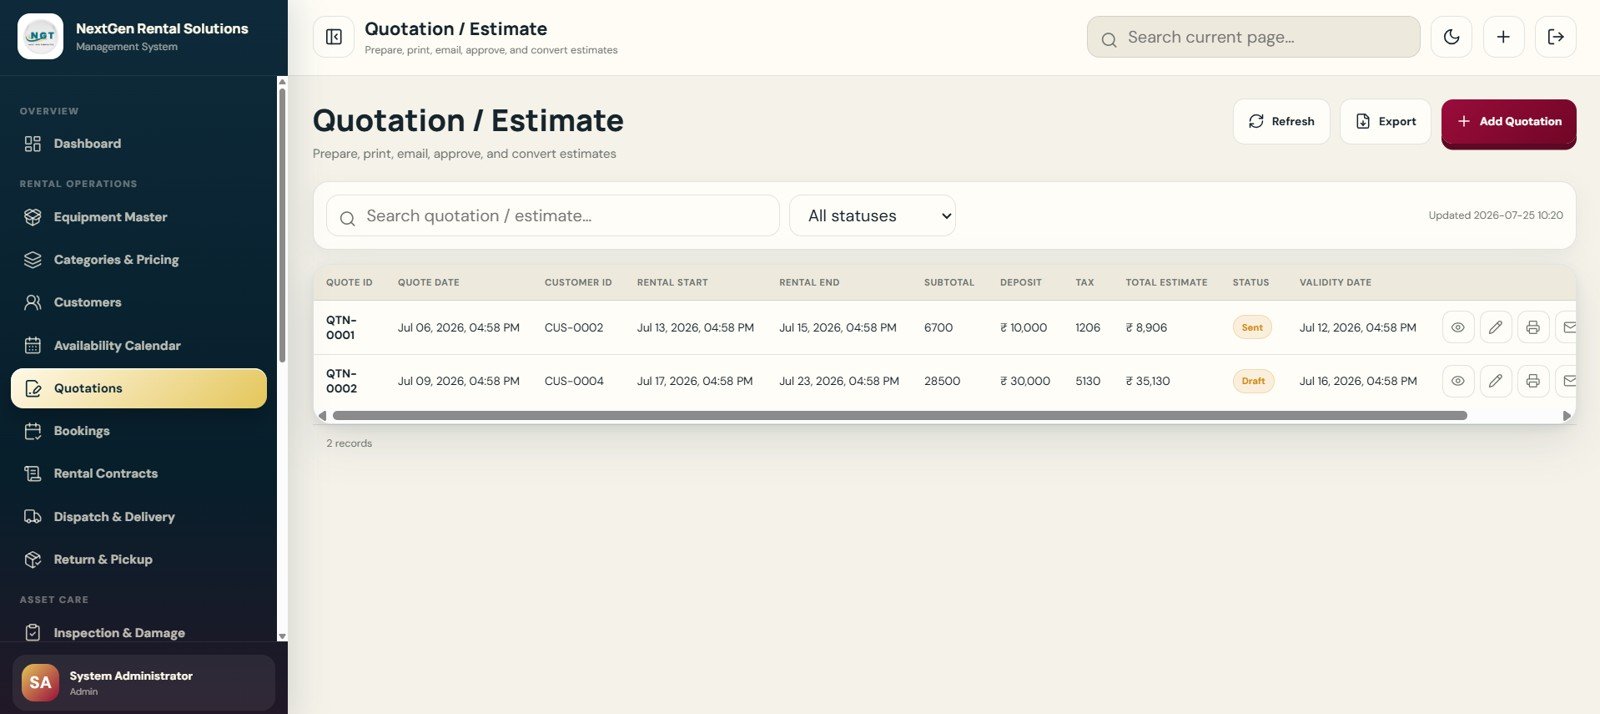Open Rental Contracts page
The height and width of the screenshot is (714, 1600).
coord(139,474)
